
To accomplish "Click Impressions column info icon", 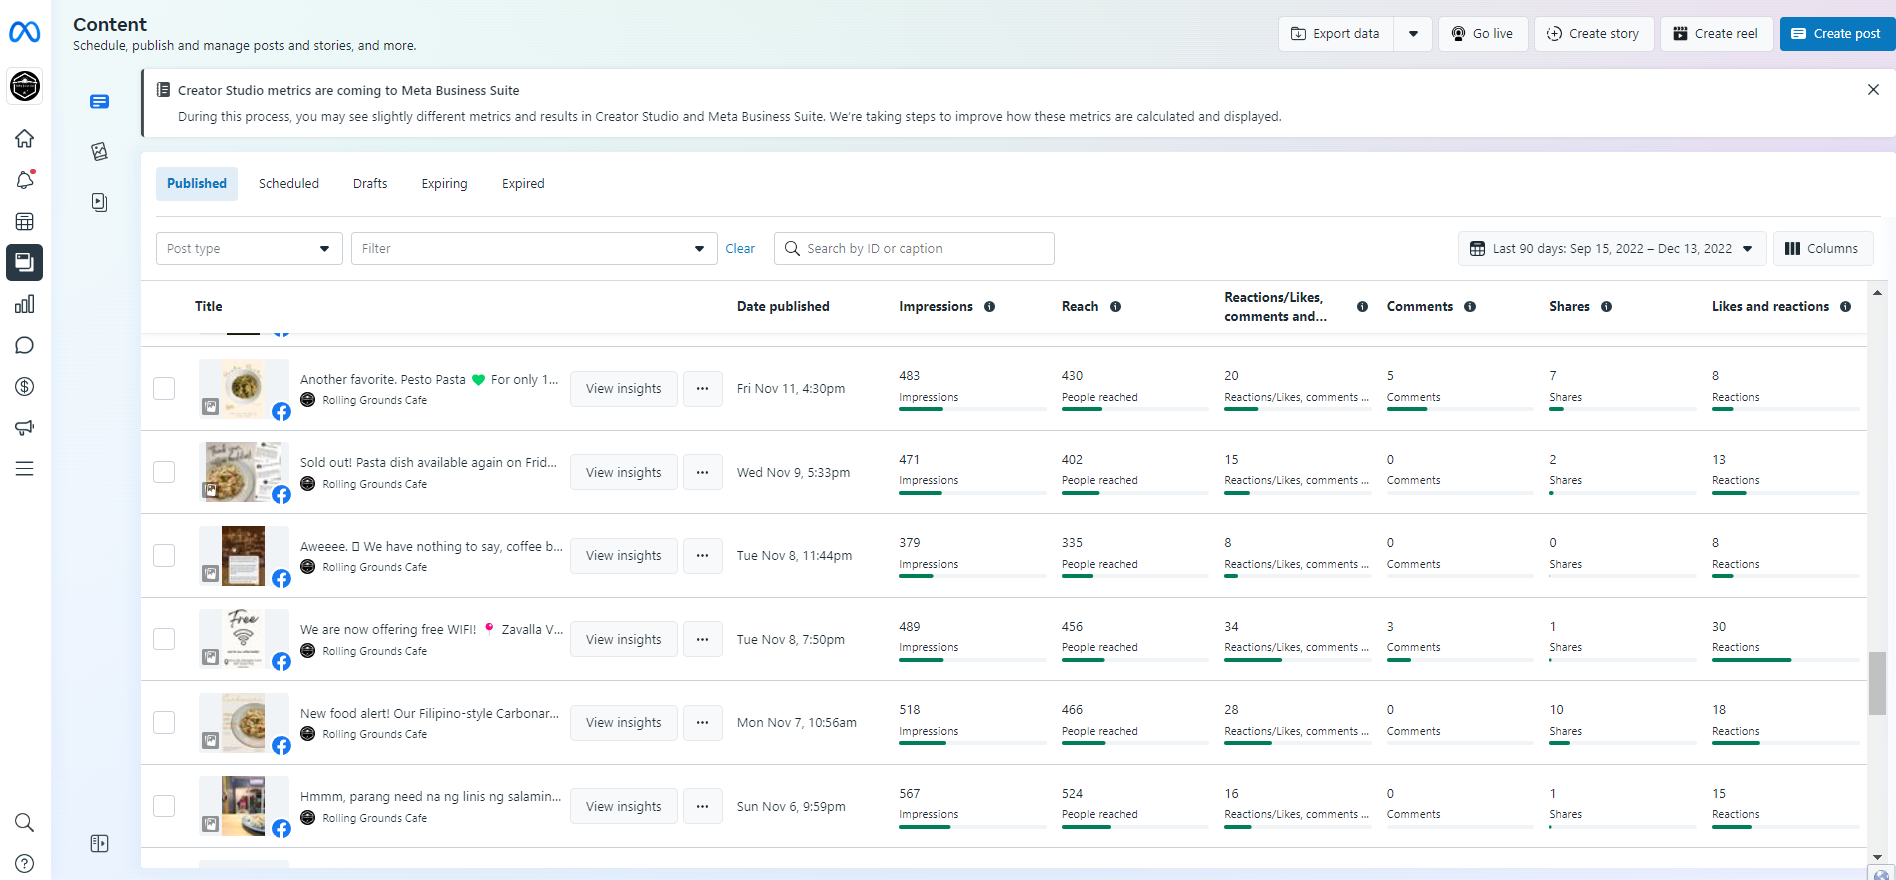I will (989, 307).
